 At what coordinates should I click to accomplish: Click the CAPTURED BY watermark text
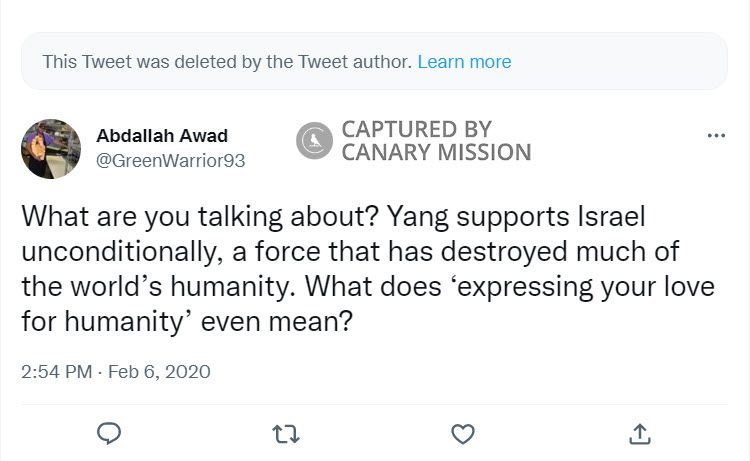click(417, 129)
